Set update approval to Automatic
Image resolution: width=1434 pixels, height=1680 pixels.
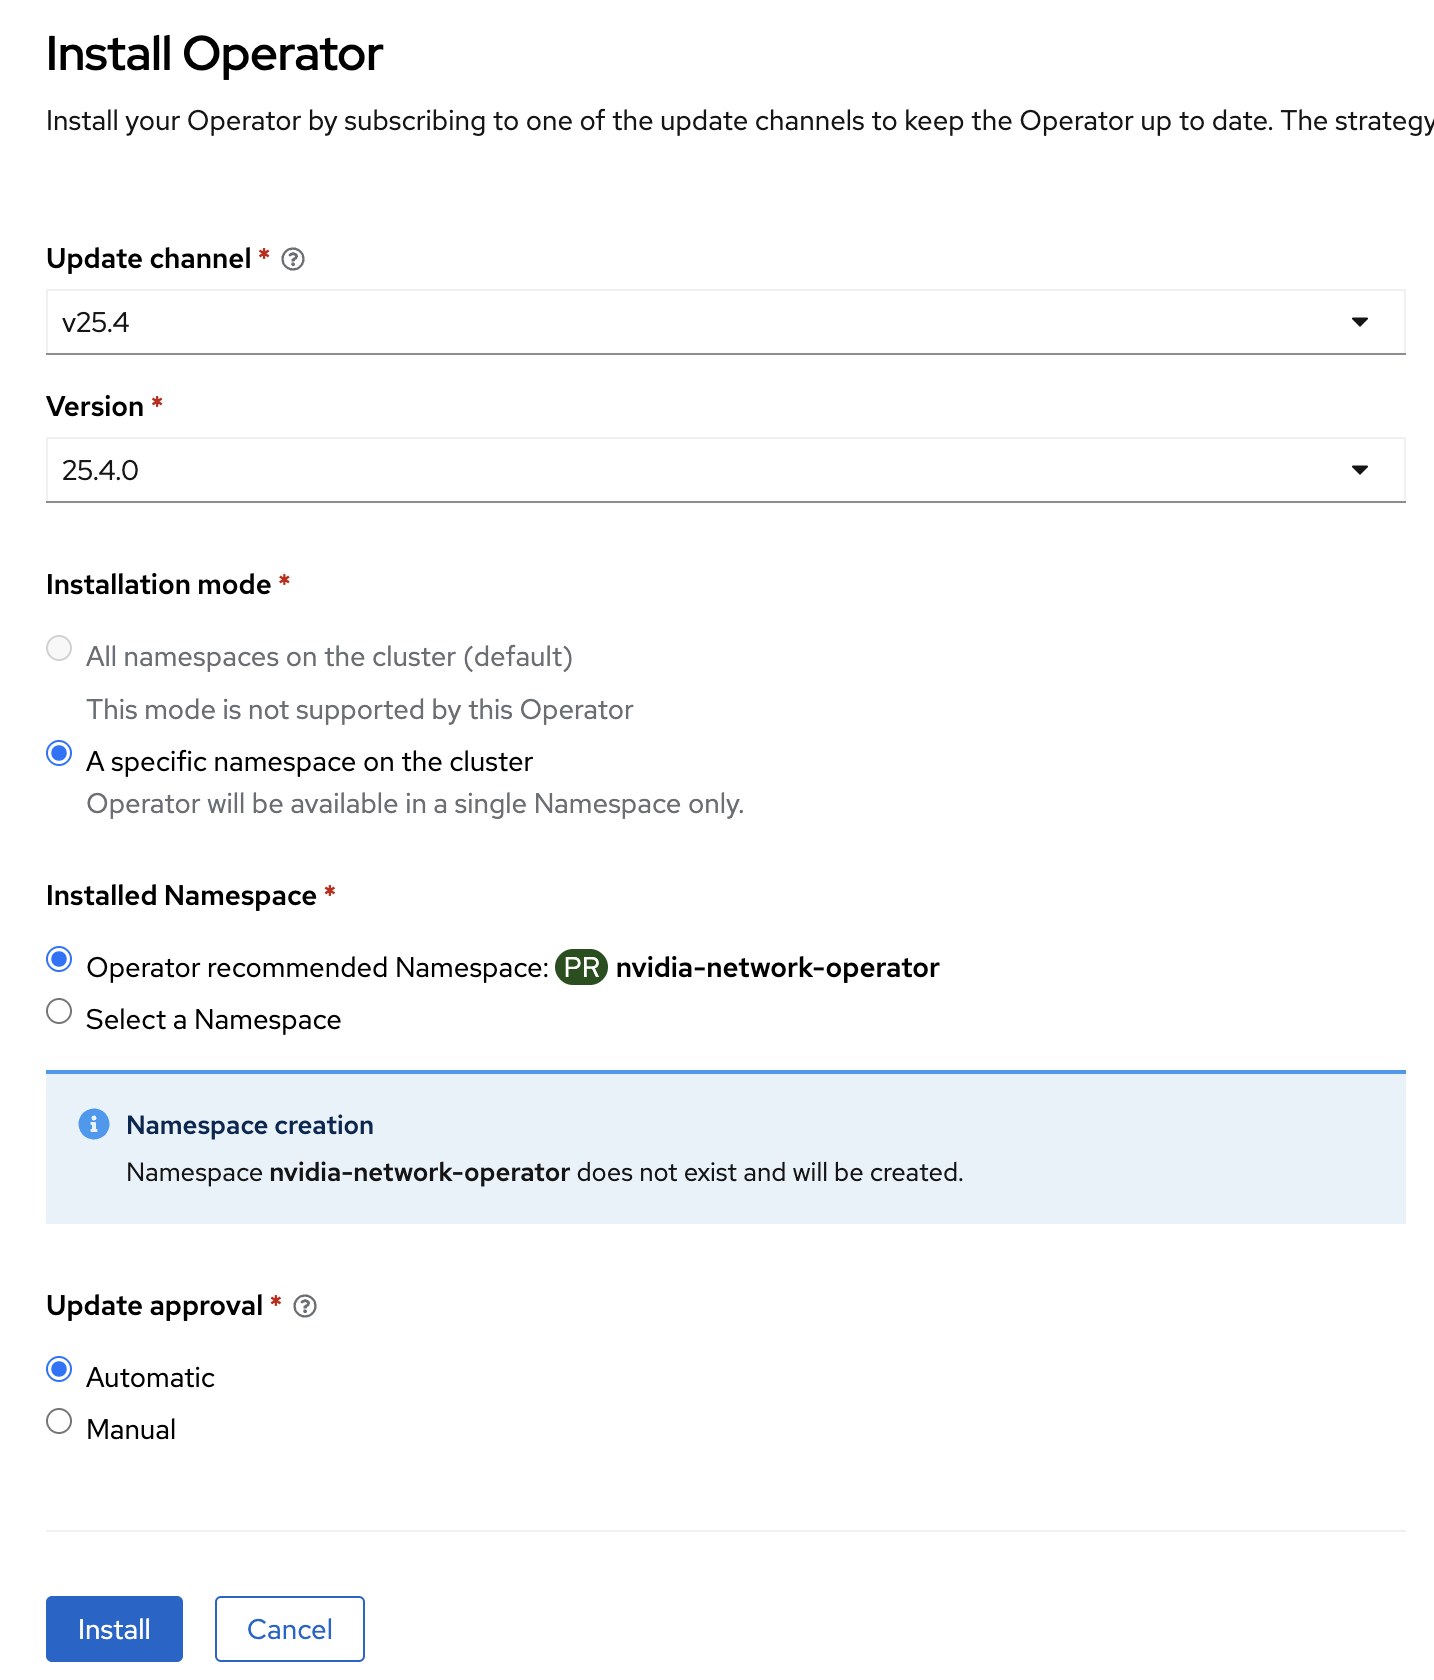coord(60,1370)
